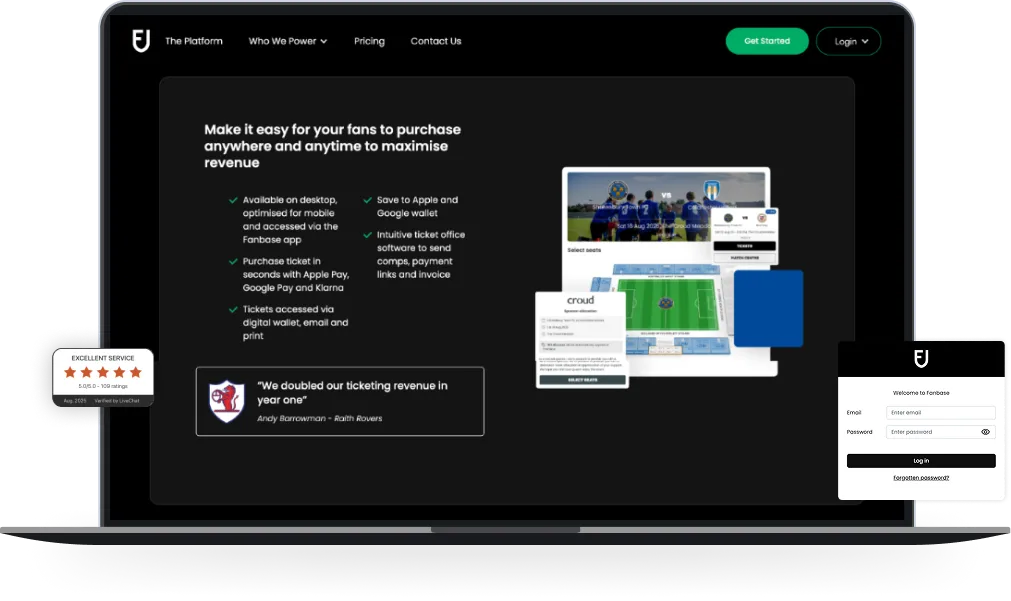Focus the Enter email input field
The height and width of the screenshot is (601, 1011).
click(940, 412)
